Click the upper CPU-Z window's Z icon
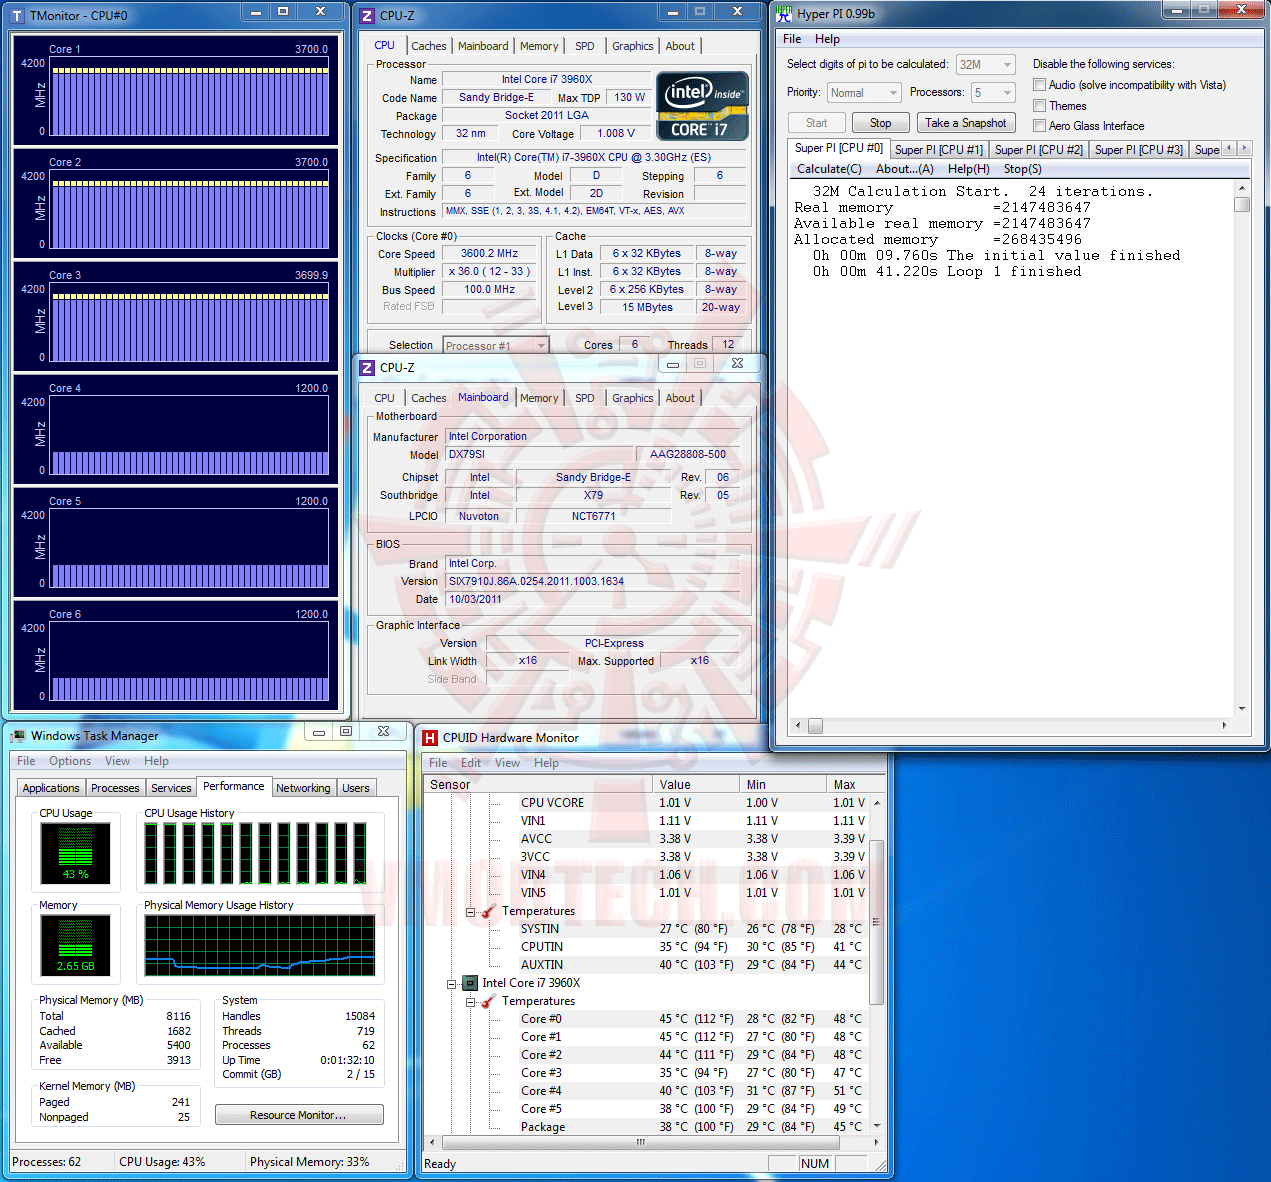The image size is (1271, 1182). pyautogui.click(x=367, y=15)
